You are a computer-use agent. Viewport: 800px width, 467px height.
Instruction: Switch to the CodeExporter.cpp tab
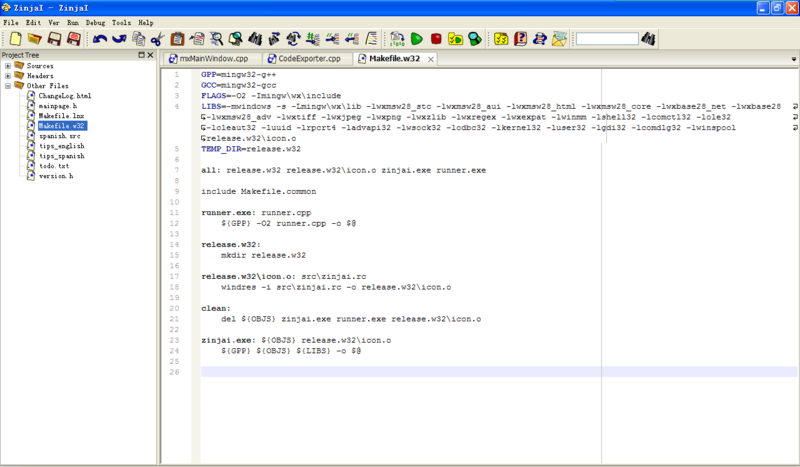tap(307, 59)
